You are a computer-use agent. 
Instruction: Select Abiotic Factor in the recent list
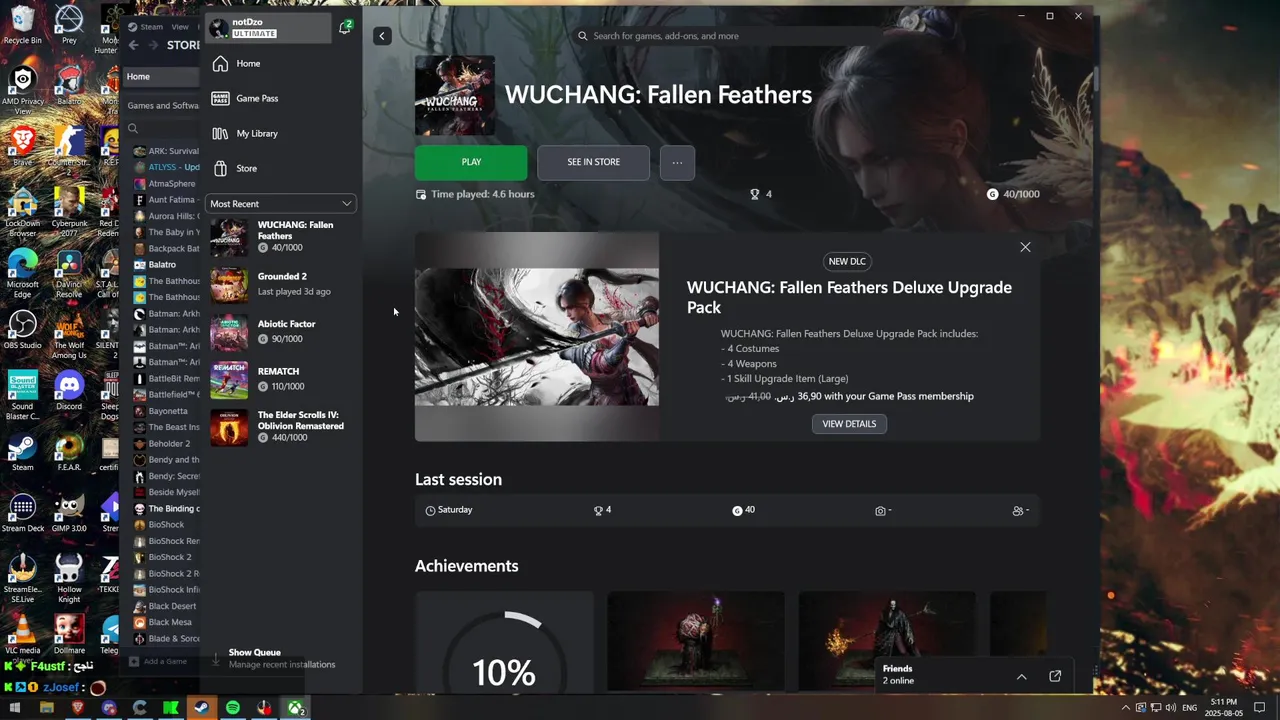[282, 332]
